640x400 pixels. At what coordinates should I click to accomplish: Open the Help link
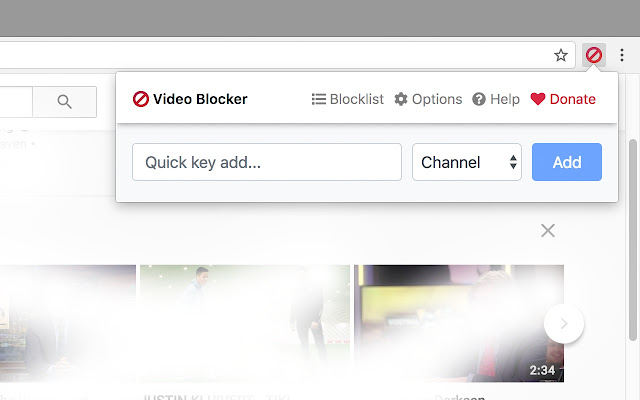[x=496, y=99]
